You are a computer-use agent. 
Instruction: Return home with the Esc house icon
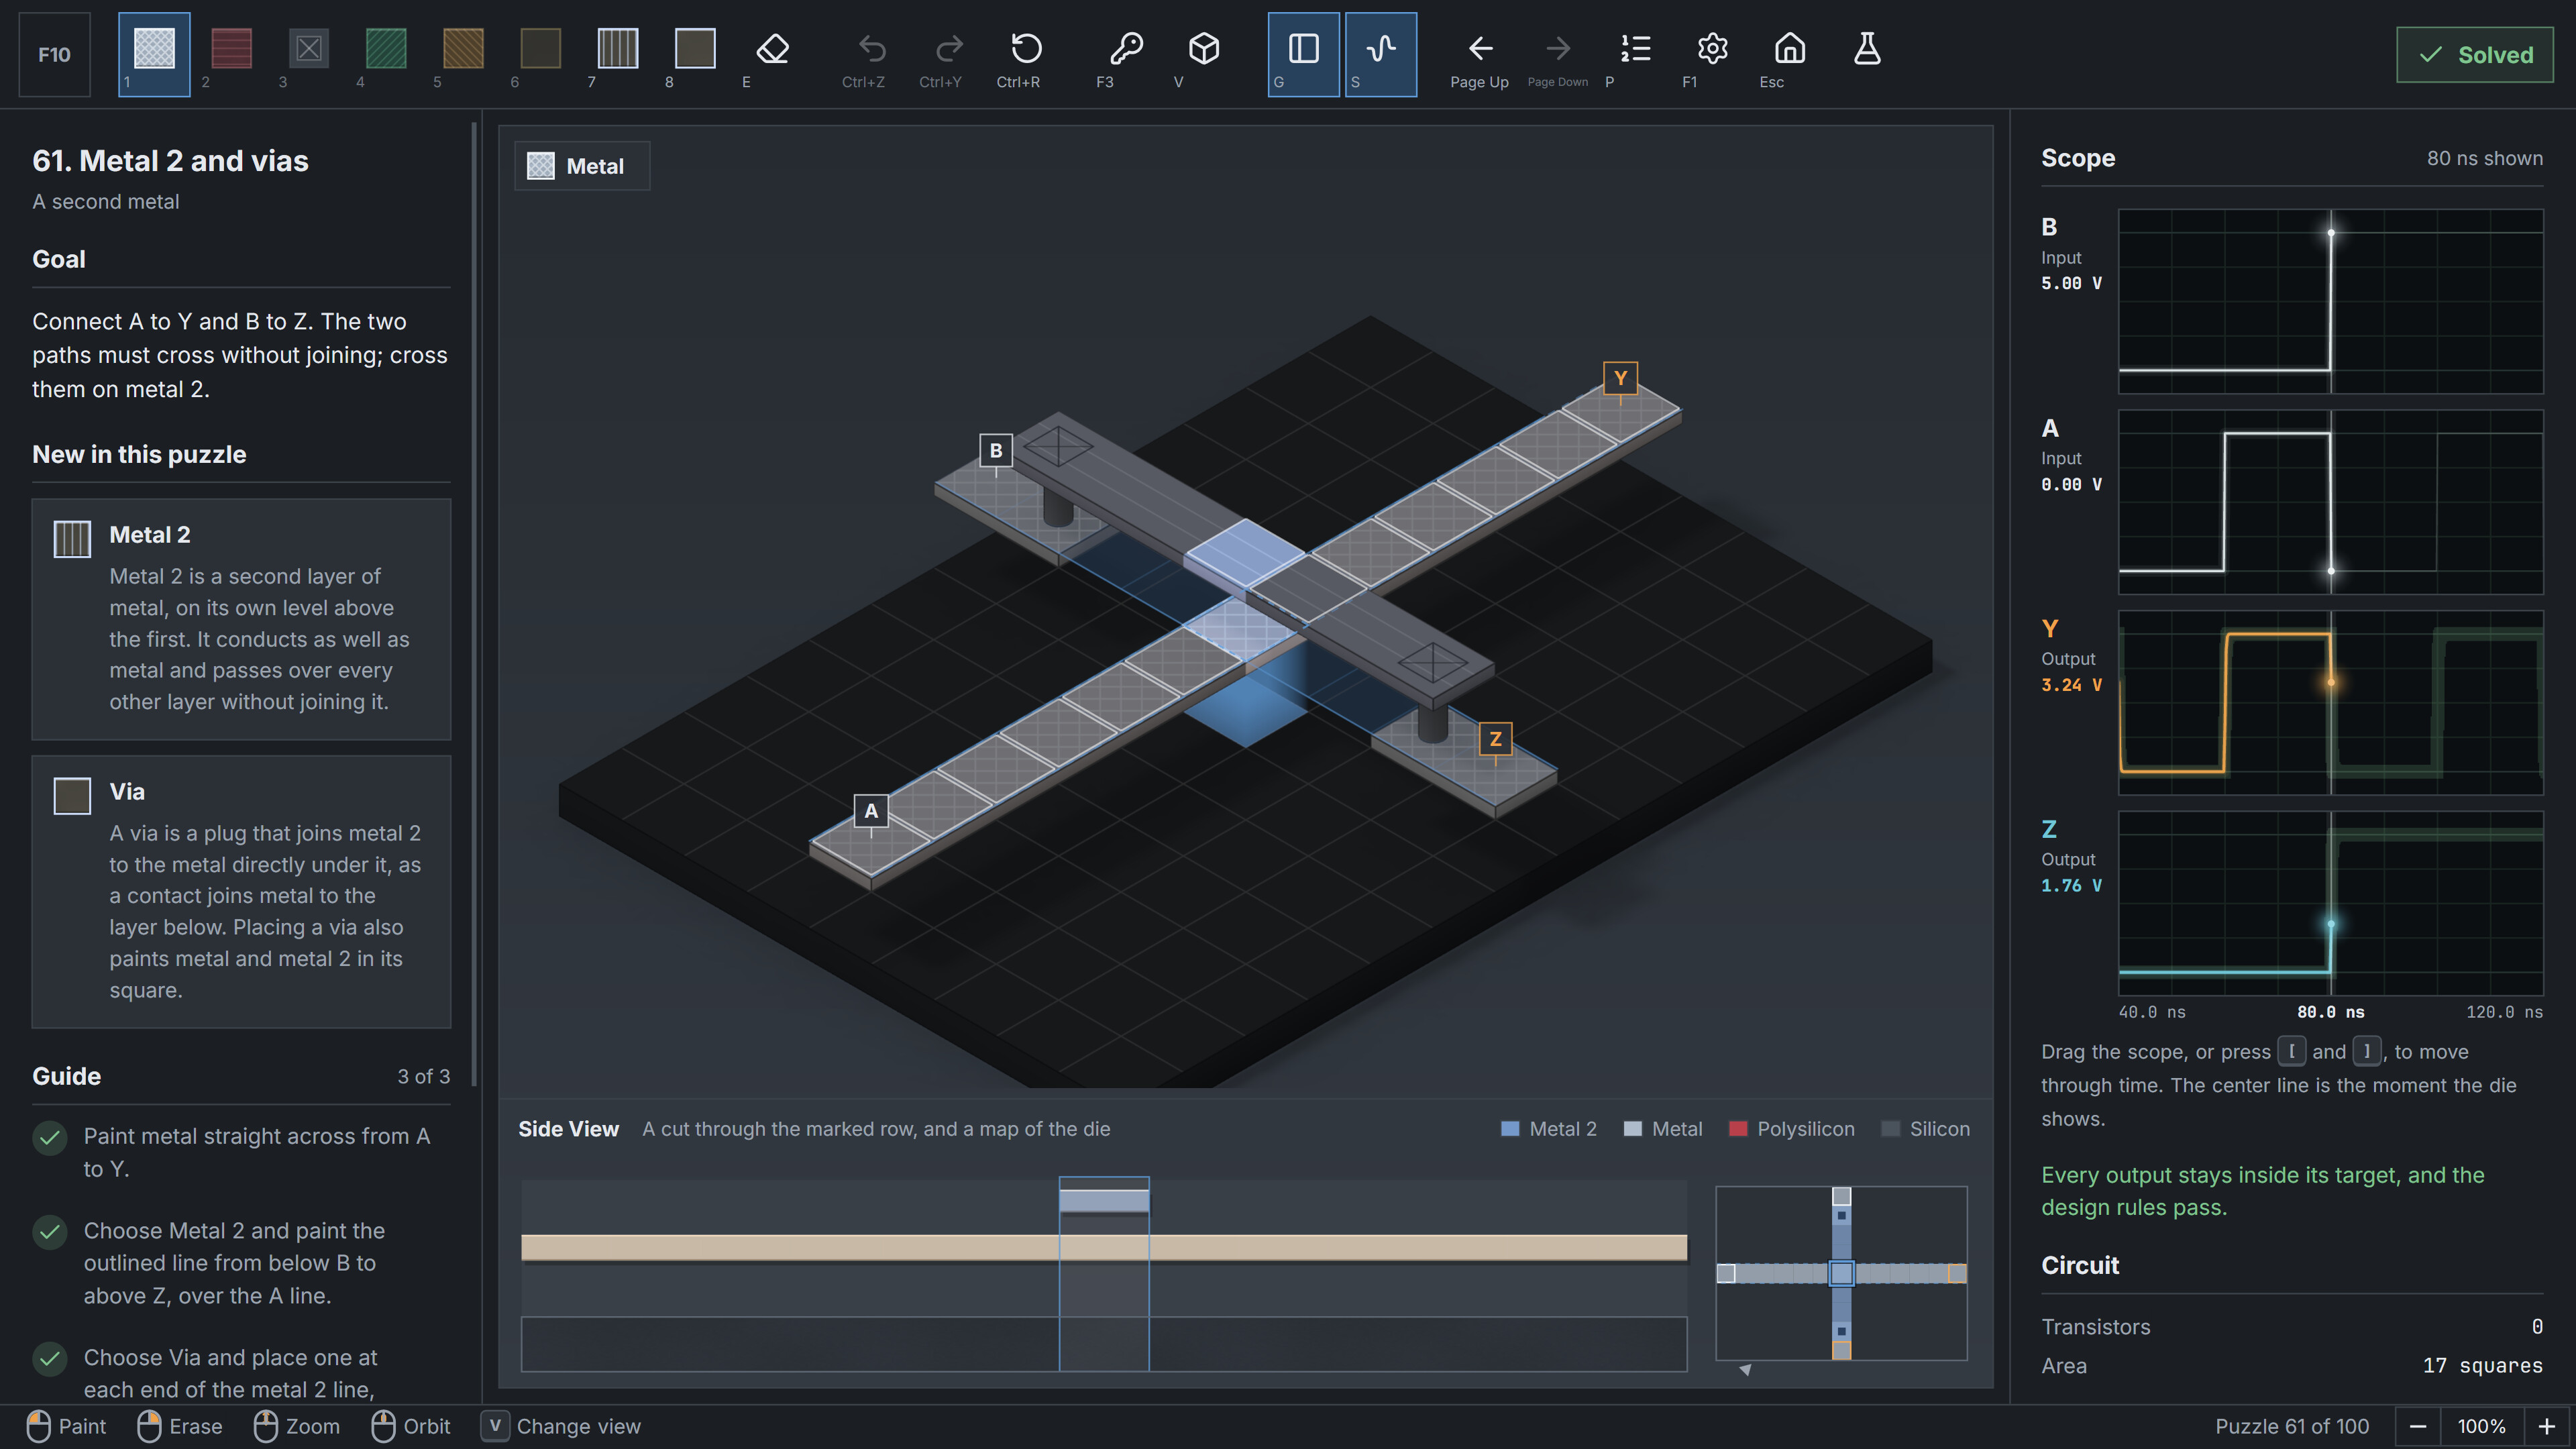[x=1790, y=54]
